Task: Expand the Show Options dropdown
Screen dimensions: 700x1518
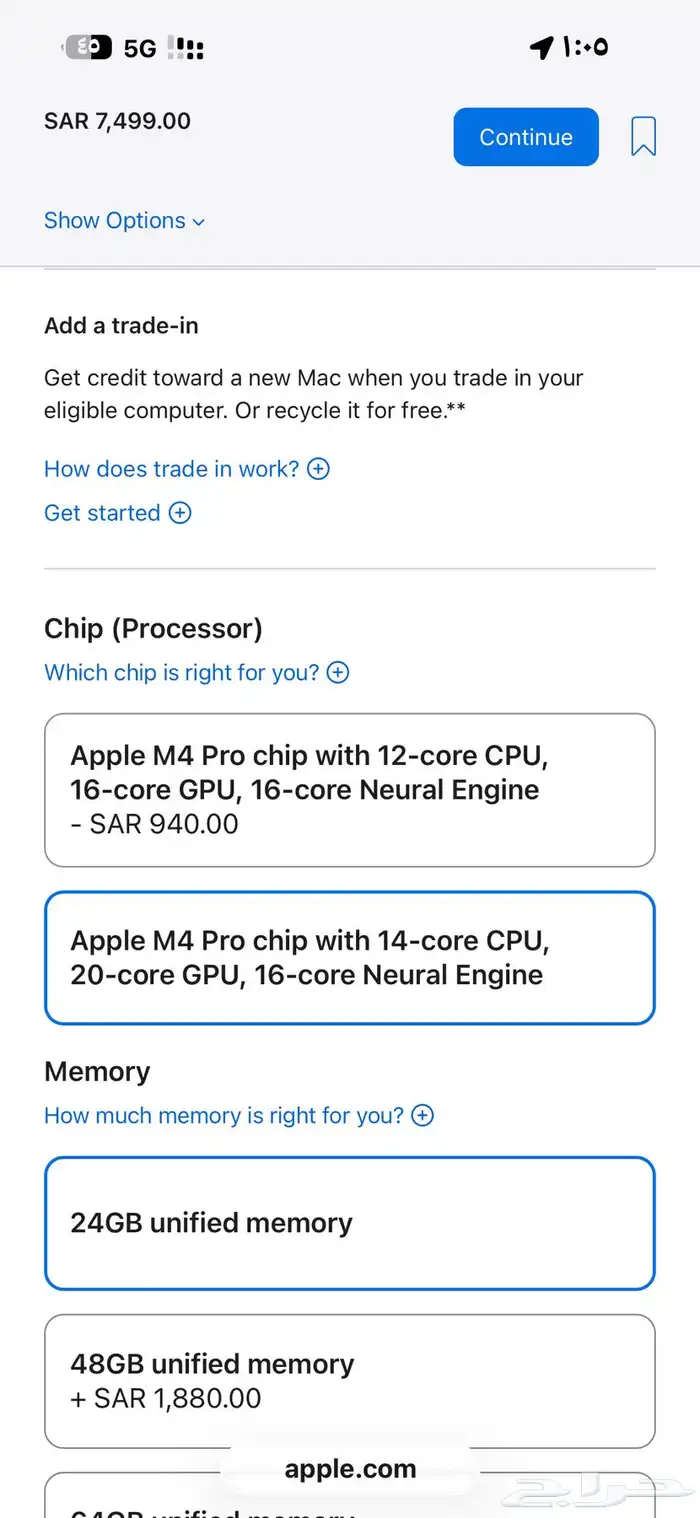Action: pyautogui.click(x=115, y=221)
